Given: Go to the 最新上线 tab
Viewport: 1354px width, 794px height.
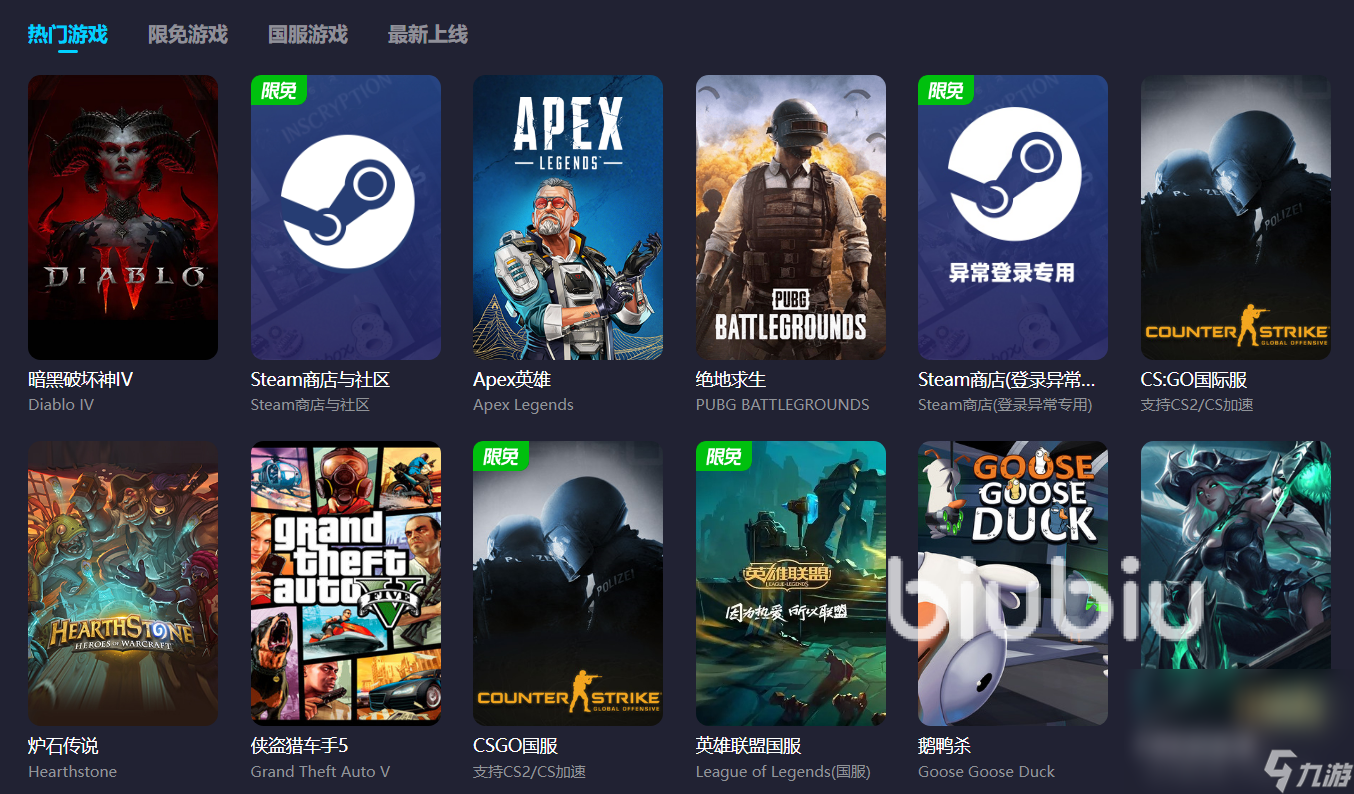Looking at the screenshot, I should click(427, 34).
